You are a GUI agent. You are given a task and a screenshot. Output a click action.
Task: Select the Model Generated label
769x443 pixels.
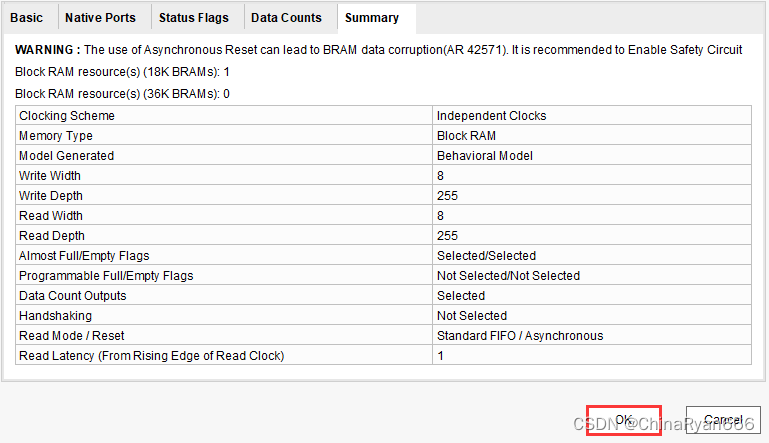tap(66, 156)
